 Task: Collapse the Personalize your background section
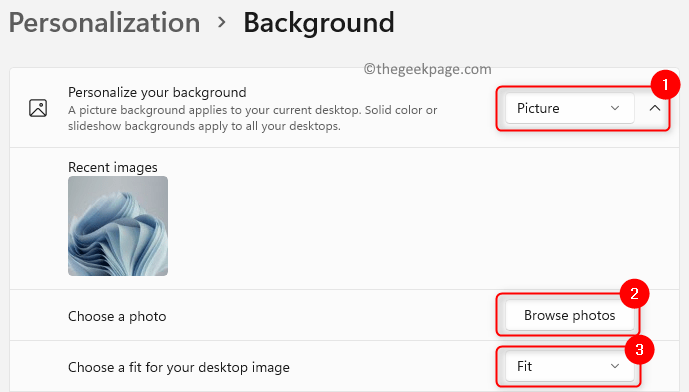point(655,108)
